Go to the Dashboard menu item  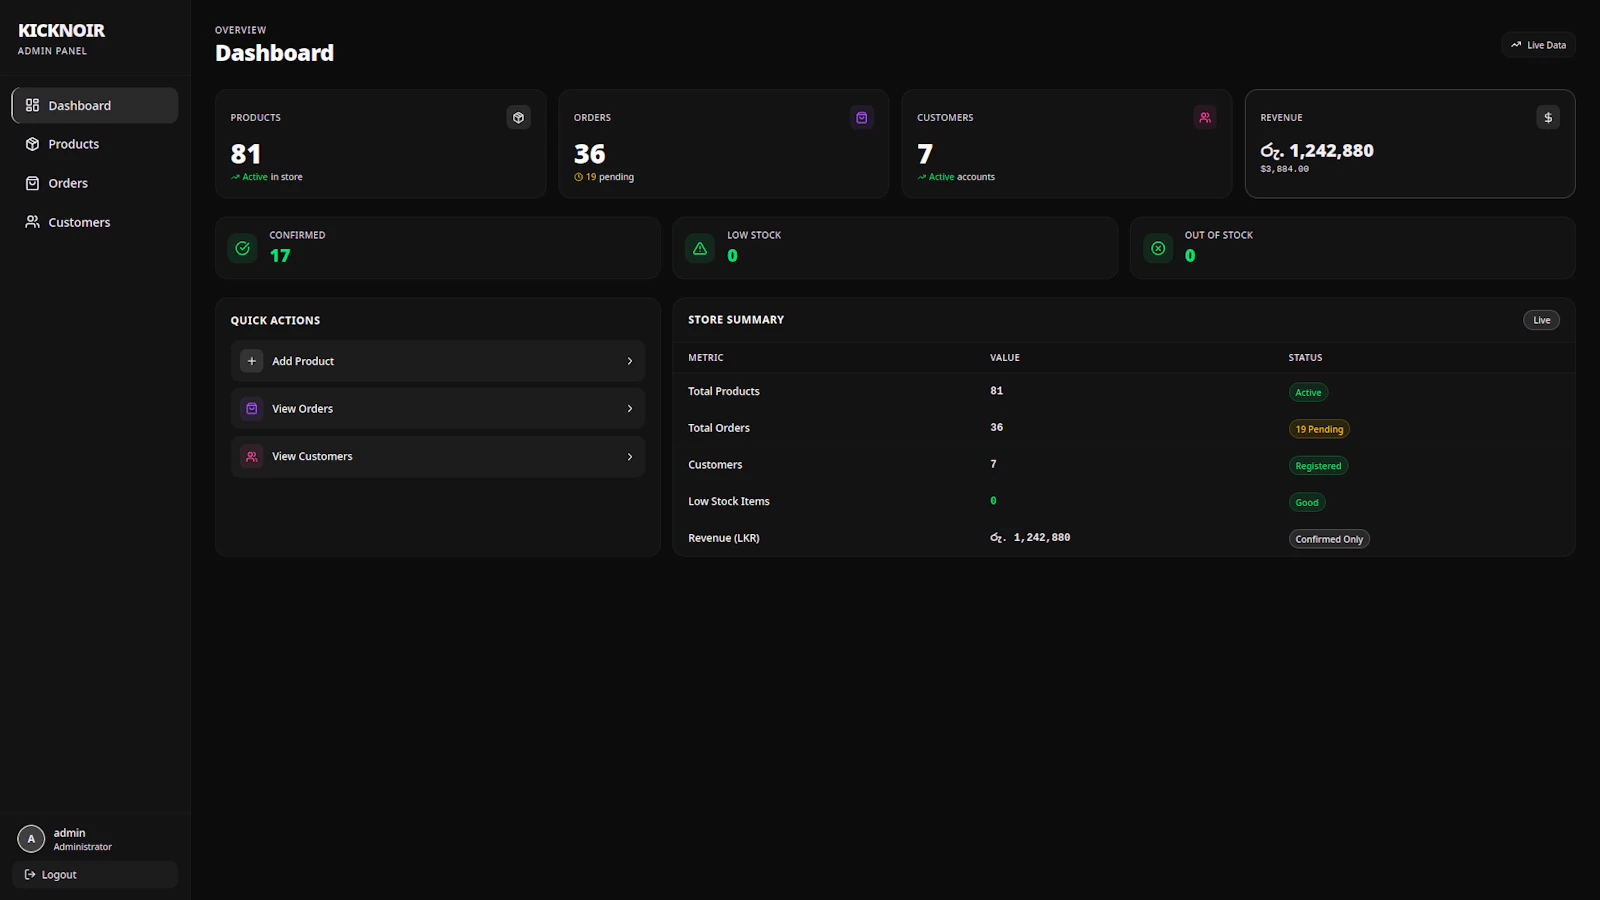tap(95, 105)
